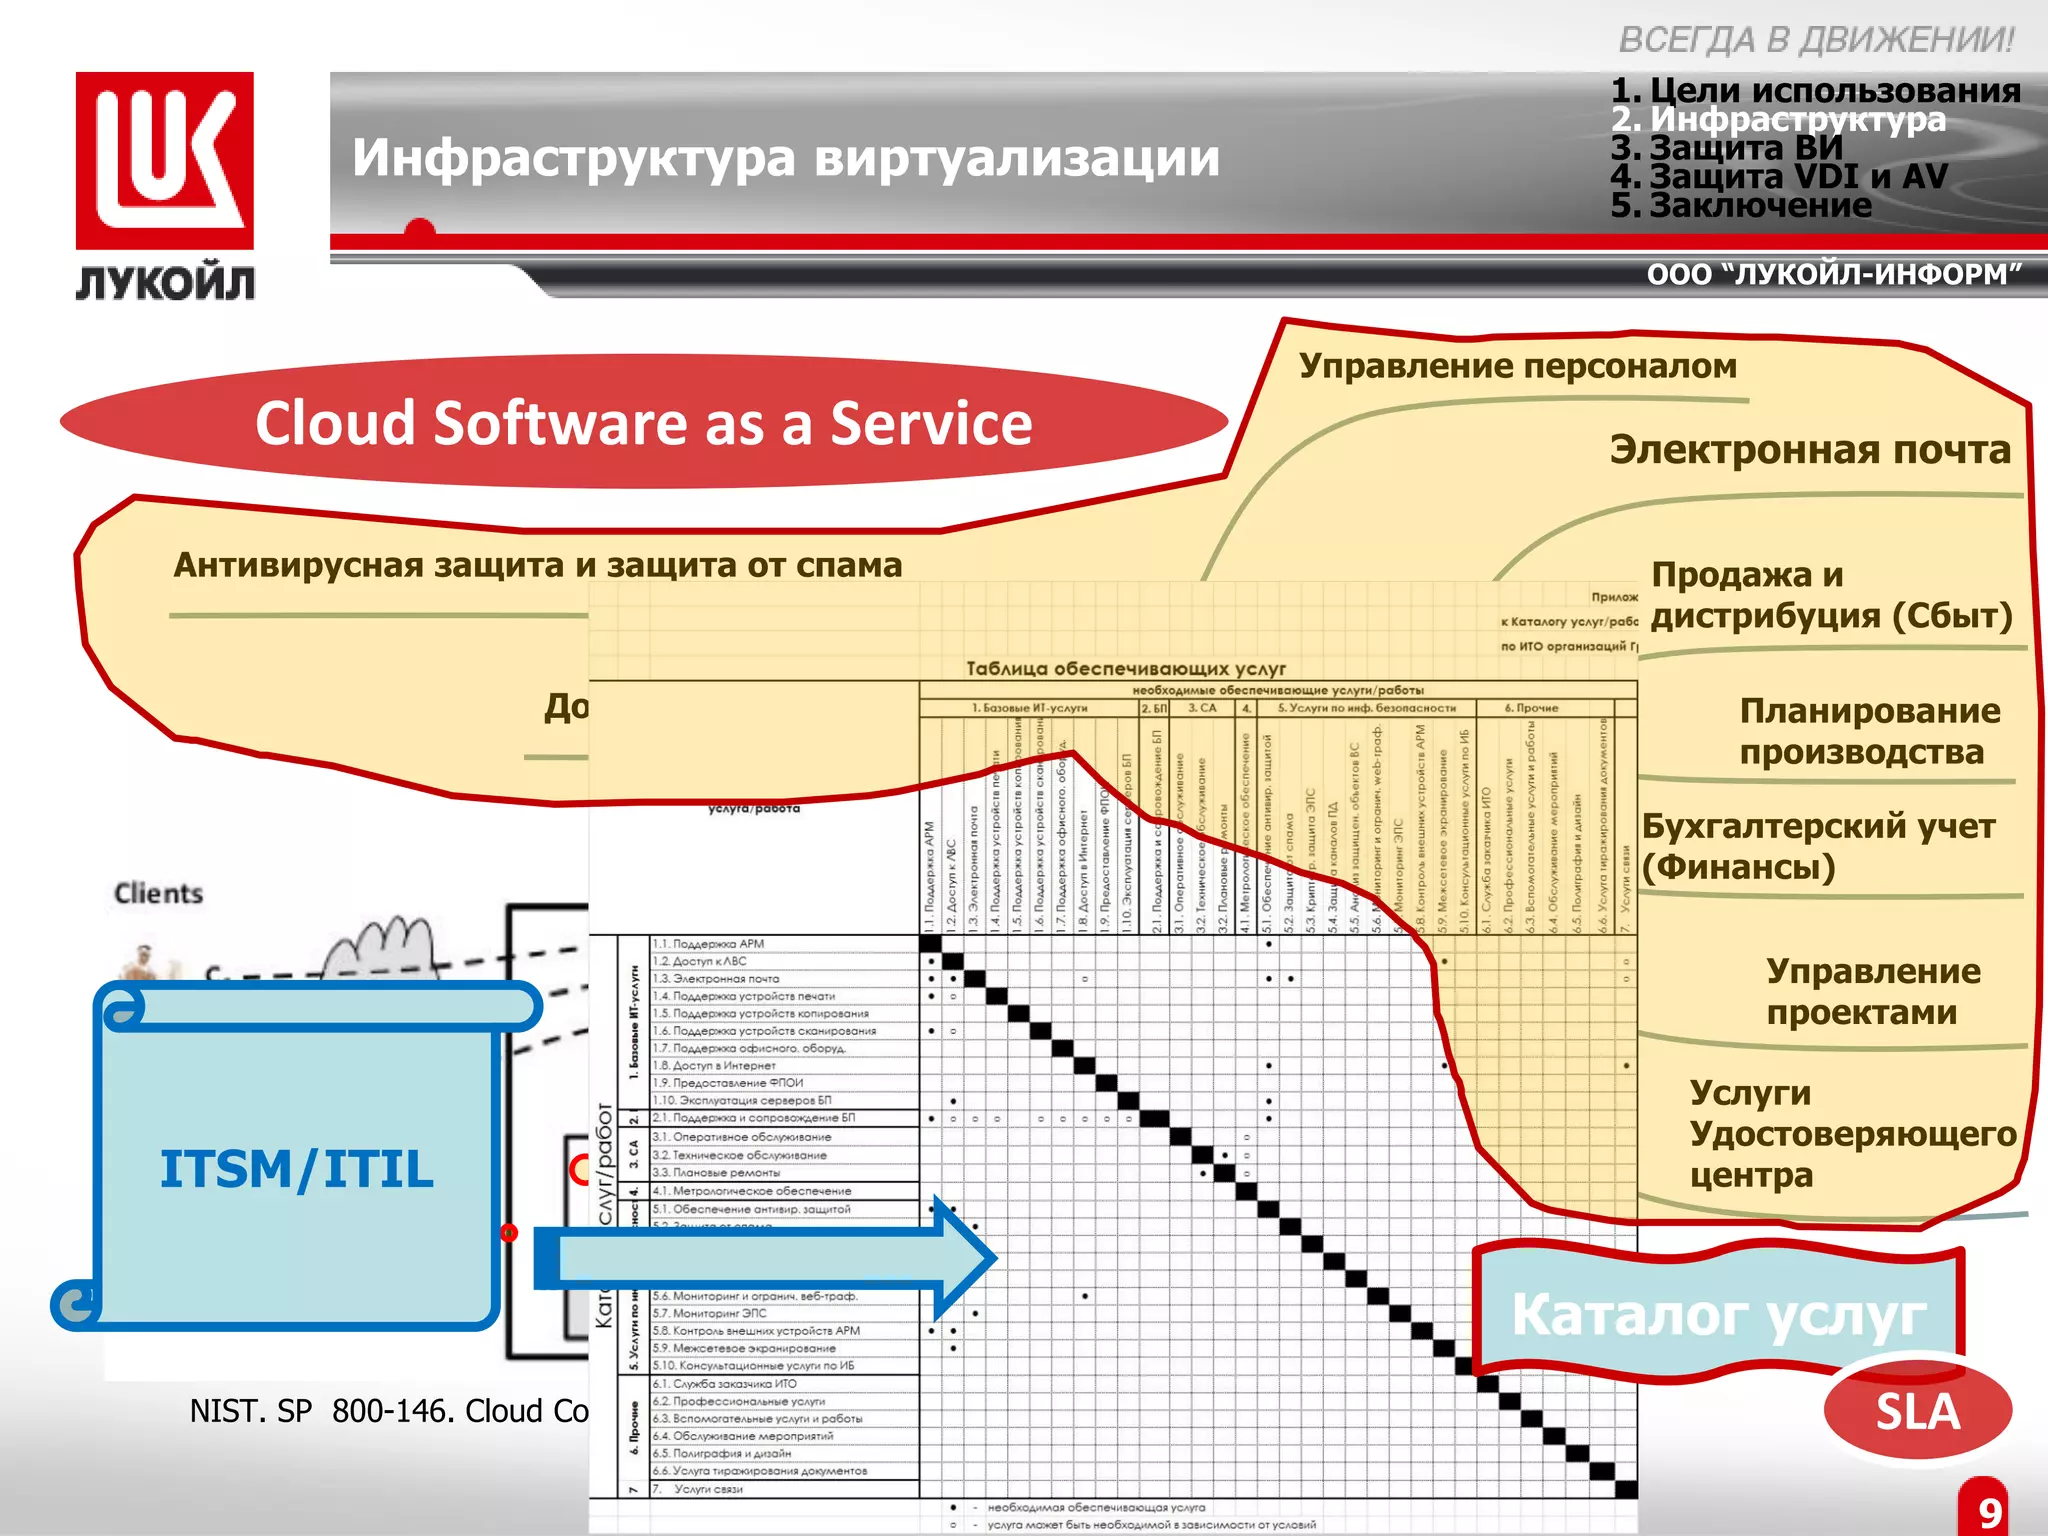Click row '6.5. Полиграфия и дизайн'
2048x1536 pixels.
tap(785, 1453)
